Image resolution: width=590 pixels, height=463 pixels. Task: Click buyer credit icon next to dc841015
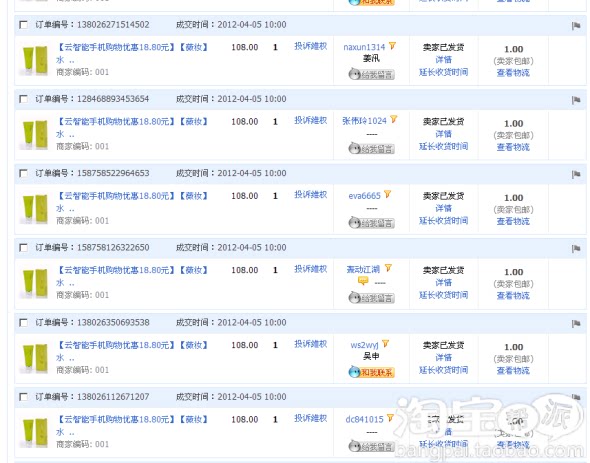coord(390,418)
